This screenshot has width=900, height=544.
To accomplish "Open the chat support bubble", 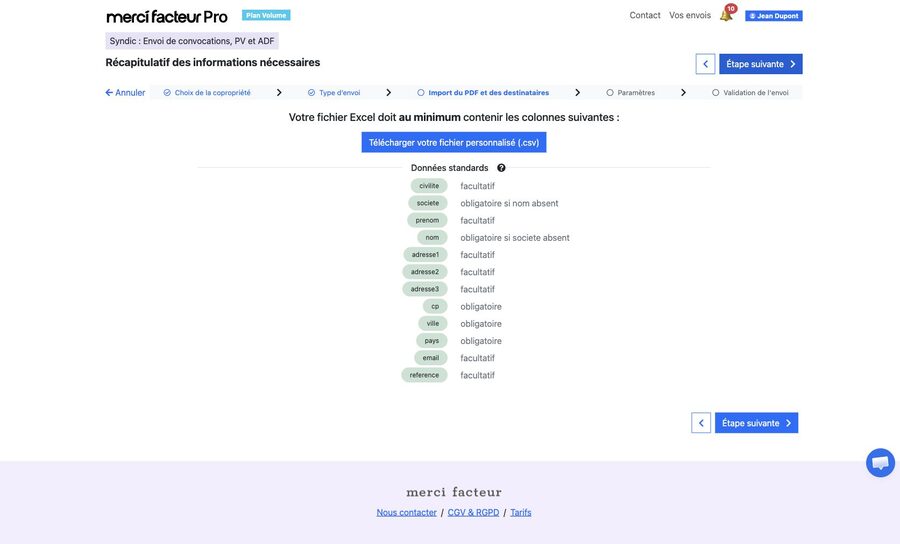I will pyautogui.click(x=880, y=463).
